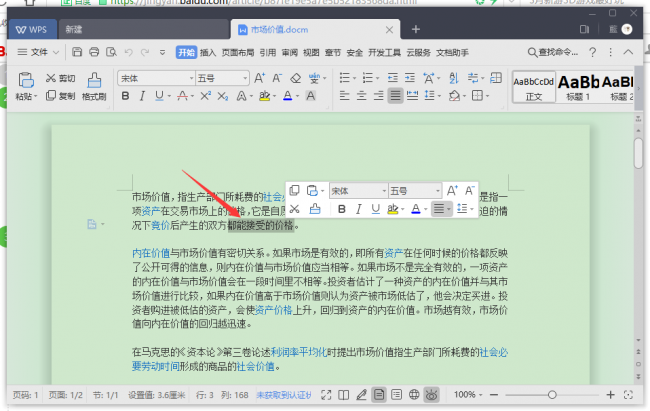Screen dimensions: 650x411
Task: Select the 标题 1 style
Action: point(578,88)
